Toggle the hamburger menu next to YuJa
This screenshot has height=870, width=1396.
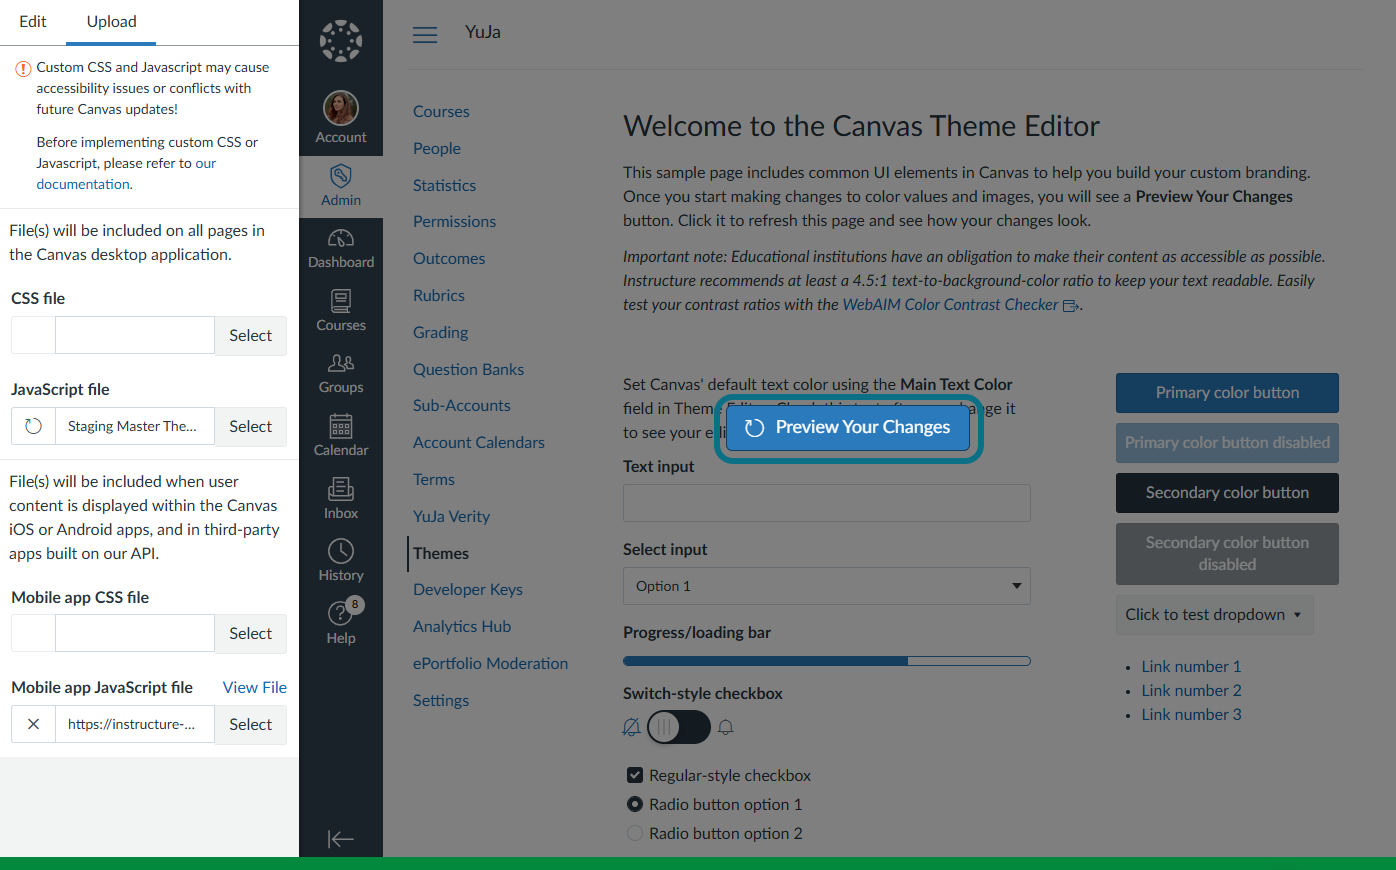click(425, 35)
